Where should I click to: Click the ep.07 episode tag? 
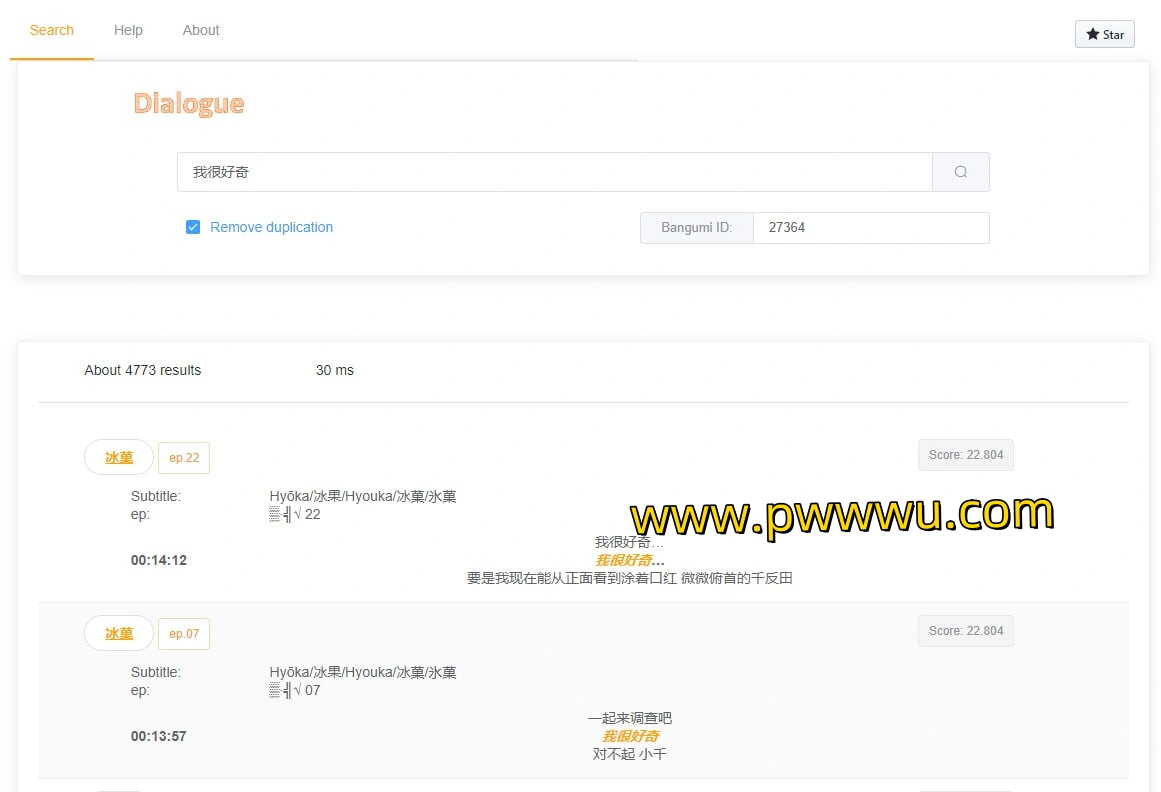click(184, 634)
